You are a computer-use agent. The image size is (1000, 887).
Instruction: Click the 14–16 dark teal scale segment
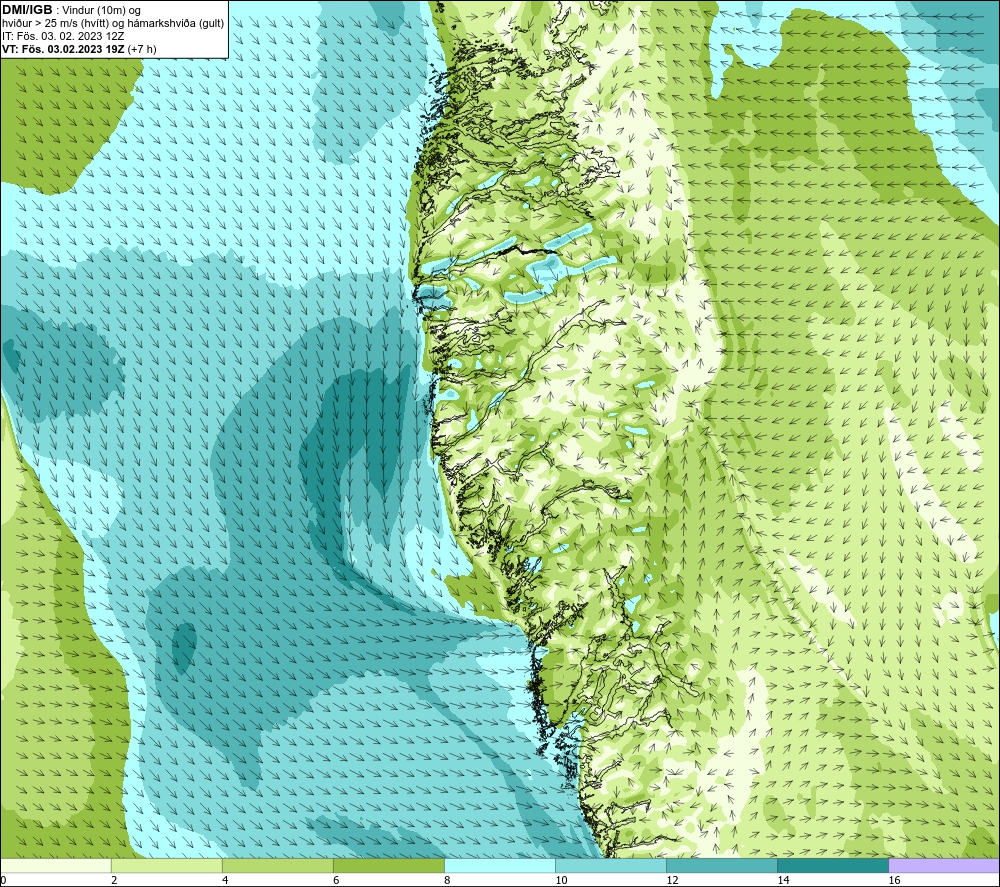832,865
